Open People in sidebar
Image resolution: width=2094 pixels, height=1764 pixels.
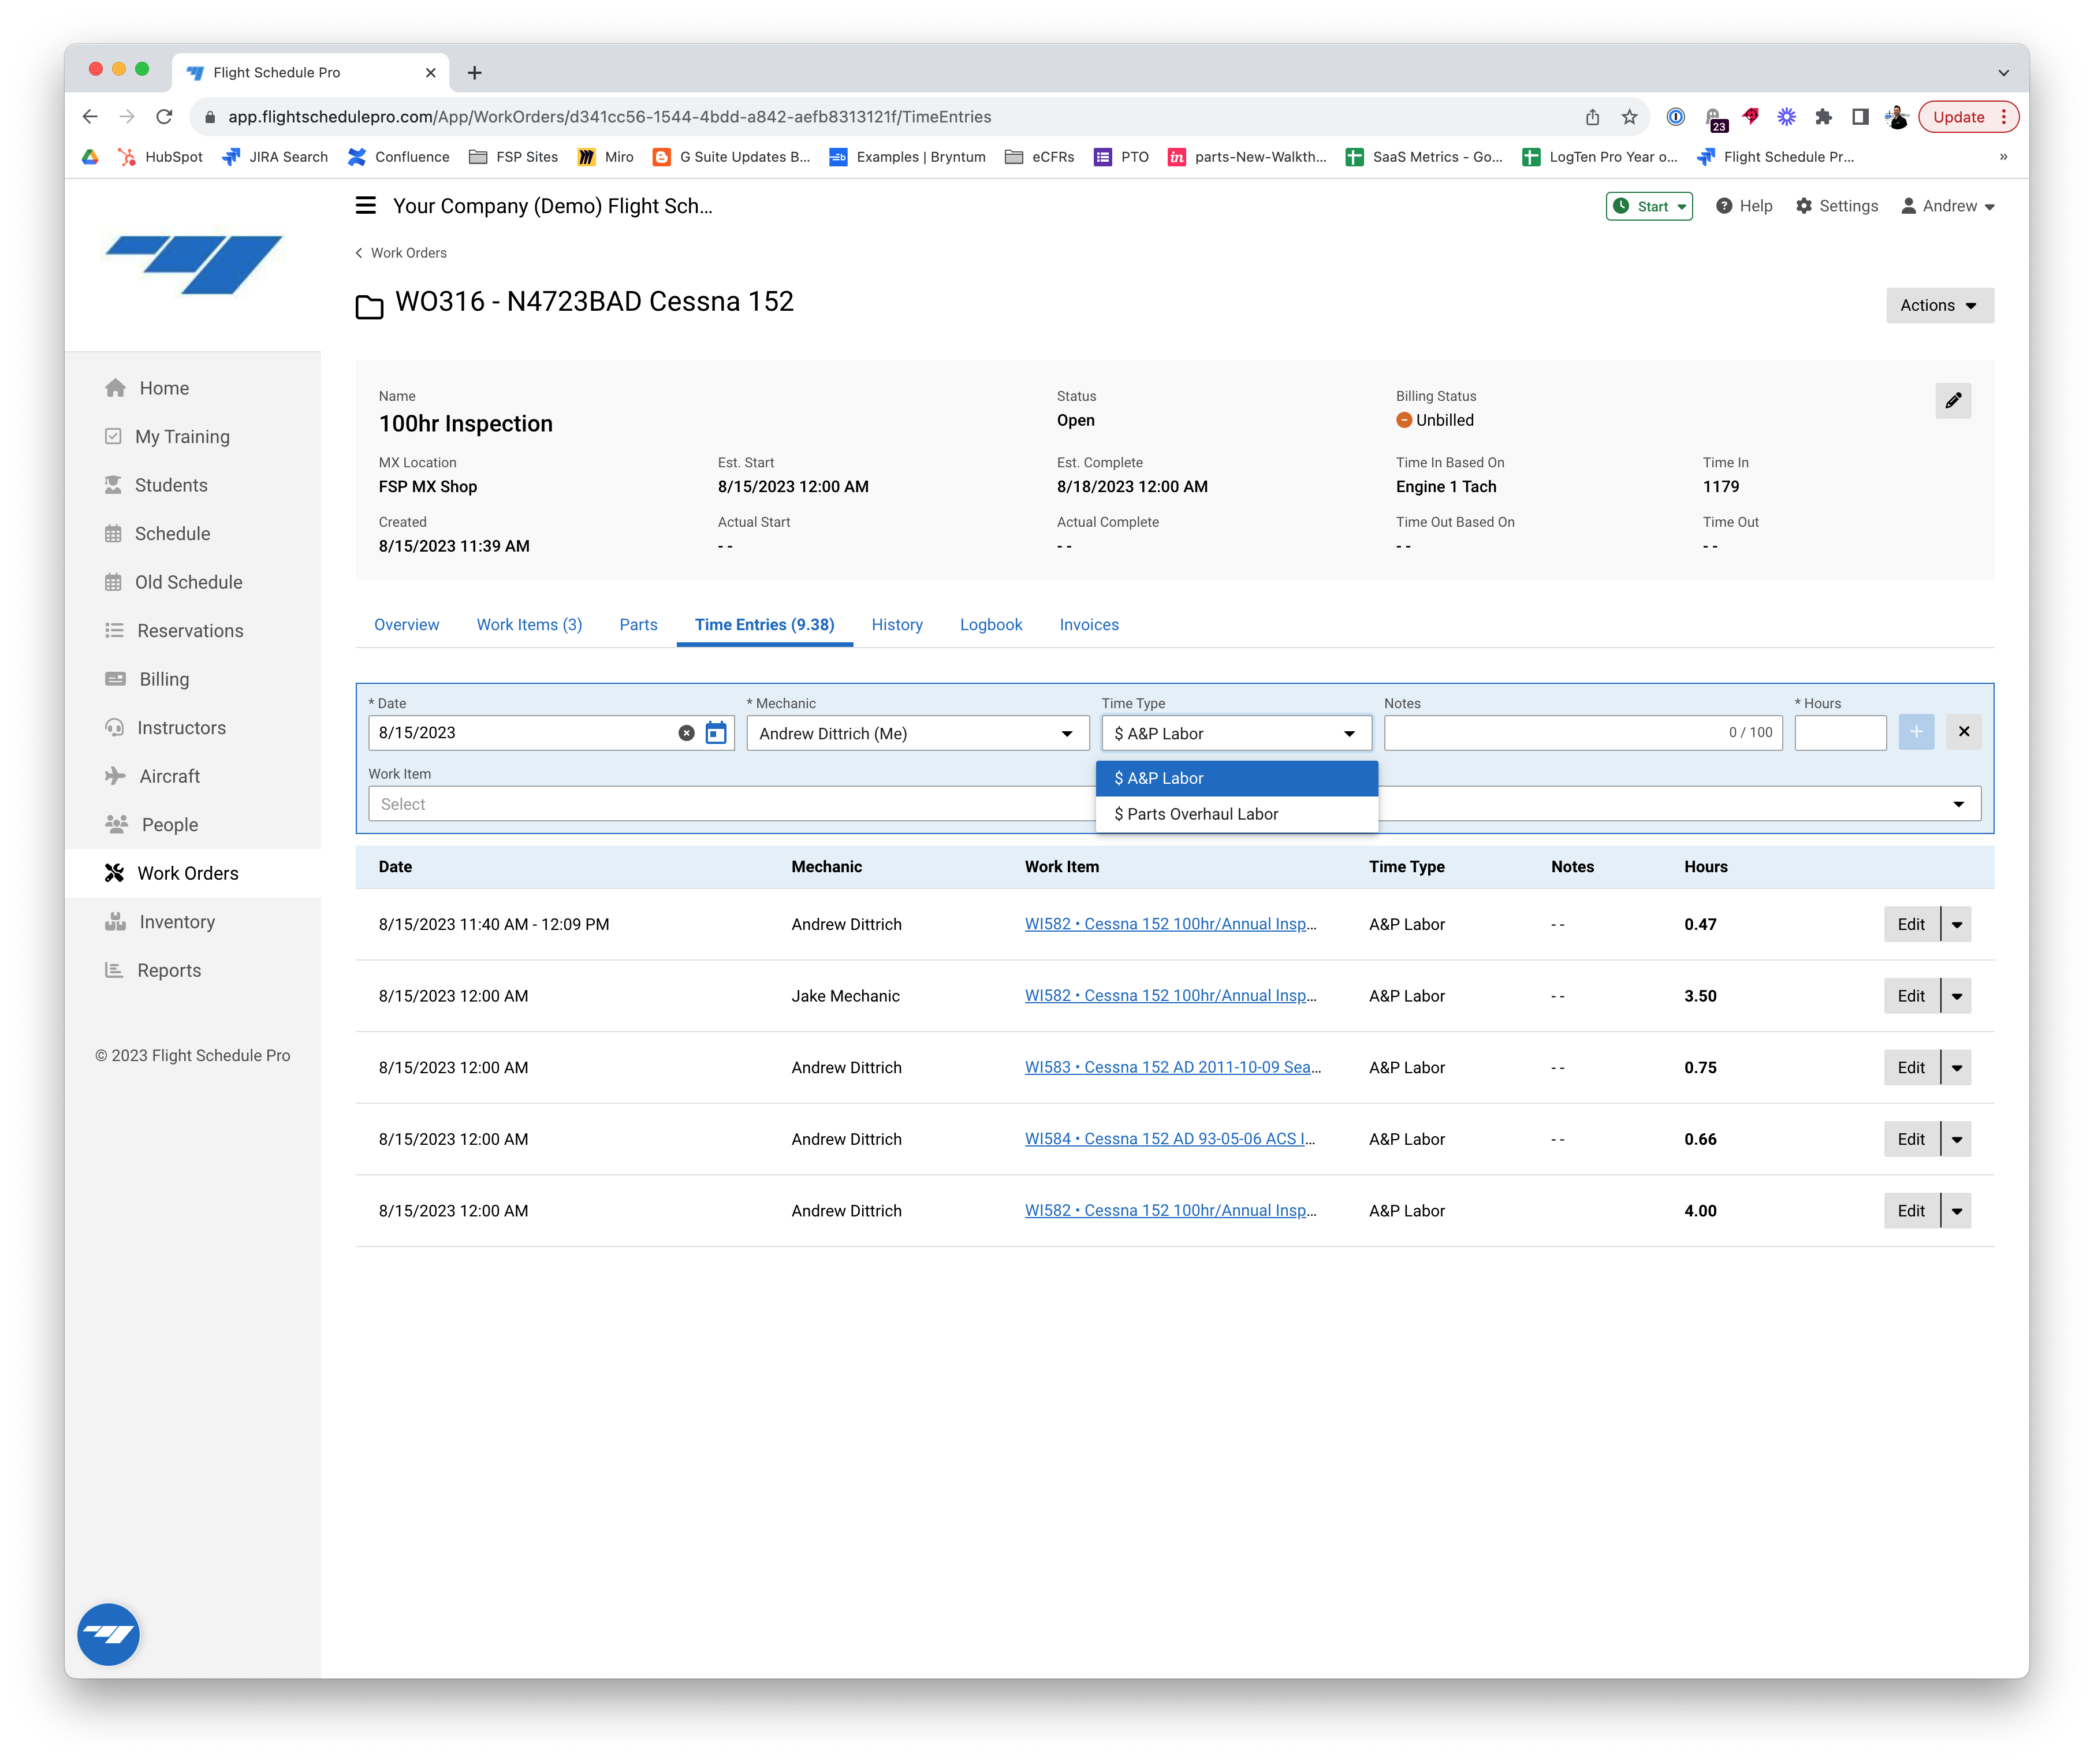(x=152, y=824)
